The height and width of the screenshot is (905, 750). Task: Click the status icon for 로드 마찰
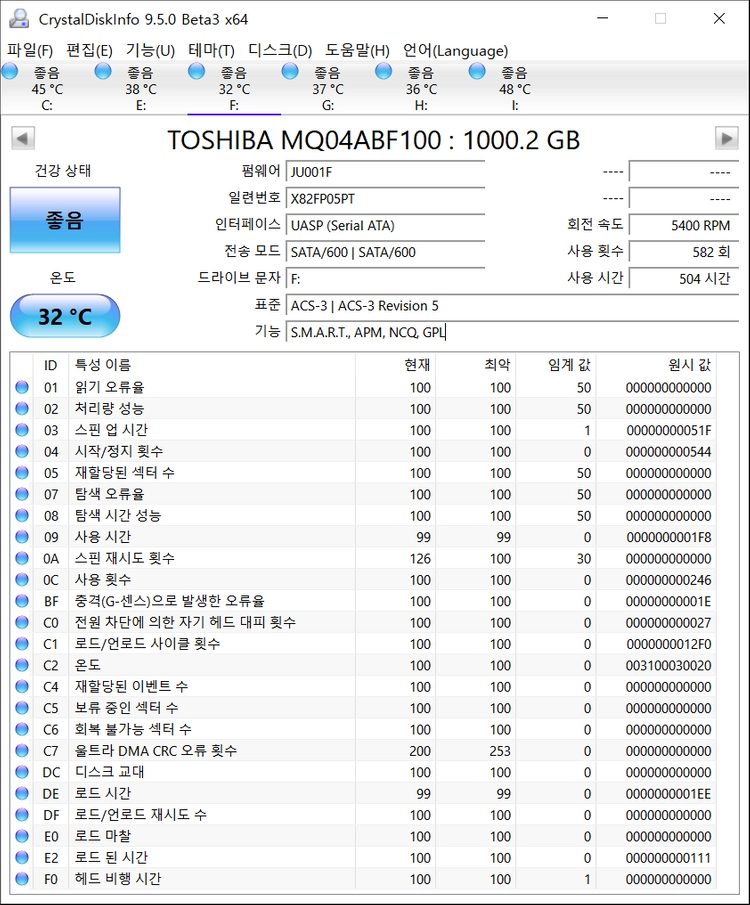[x=22, y=836]
